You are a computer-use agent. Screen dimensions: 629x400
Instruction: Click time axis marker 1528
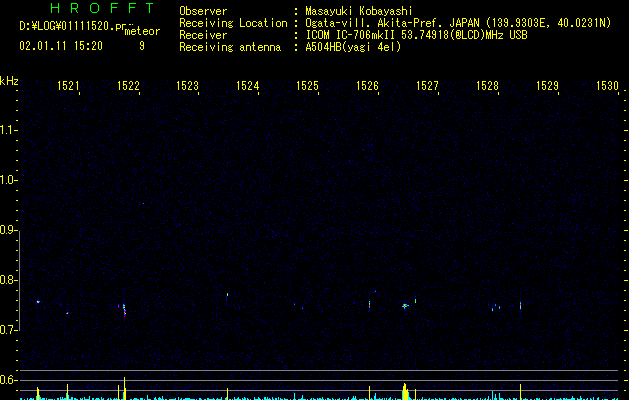pyautogui.click(x=487, y=86)
